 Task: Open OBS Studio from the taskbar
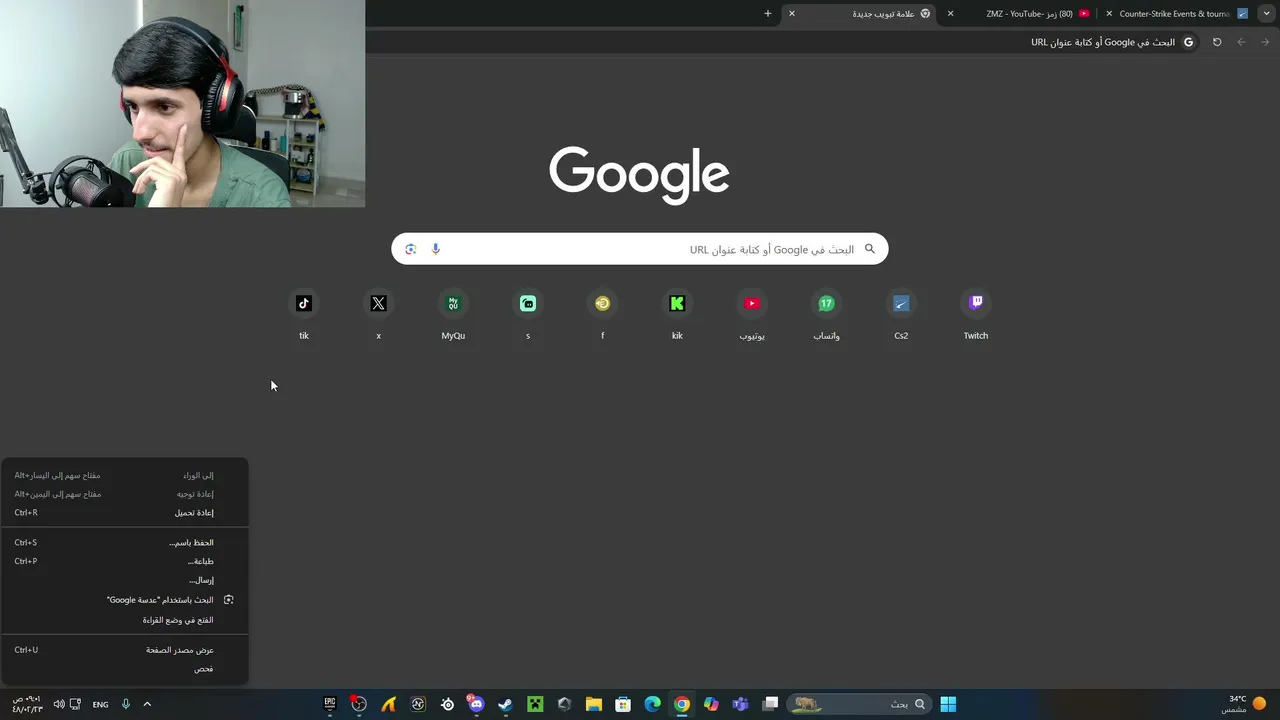(359, 704)
